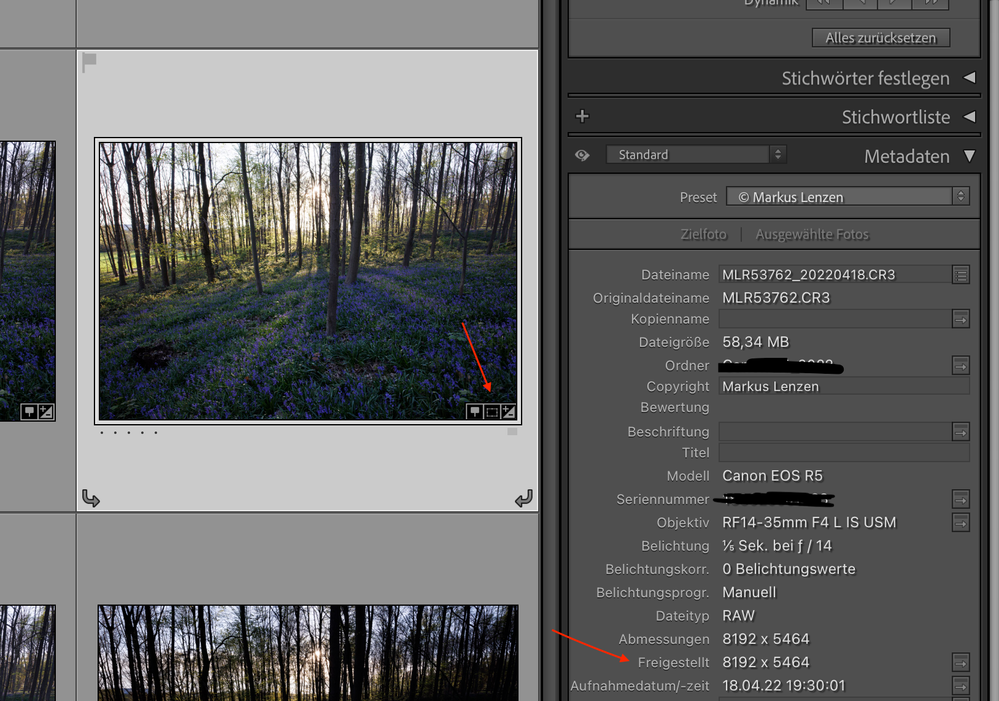Open the Standard metadata view dropdown
This screenshot has width=999, height=701.
pos(696,154)
